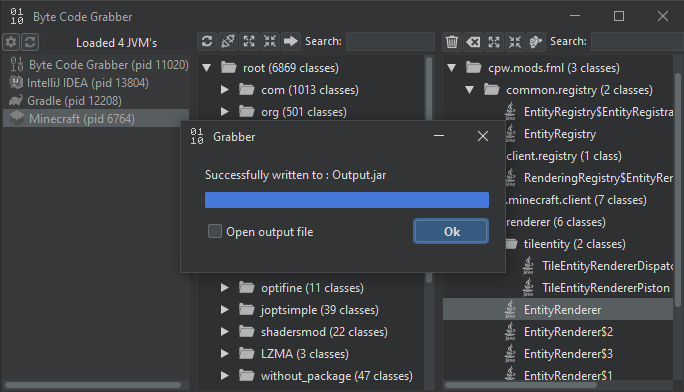The image size is (684, 392).
Task: Select .minecraft.client (7 classes) folder
Action: tap(576, 200)
